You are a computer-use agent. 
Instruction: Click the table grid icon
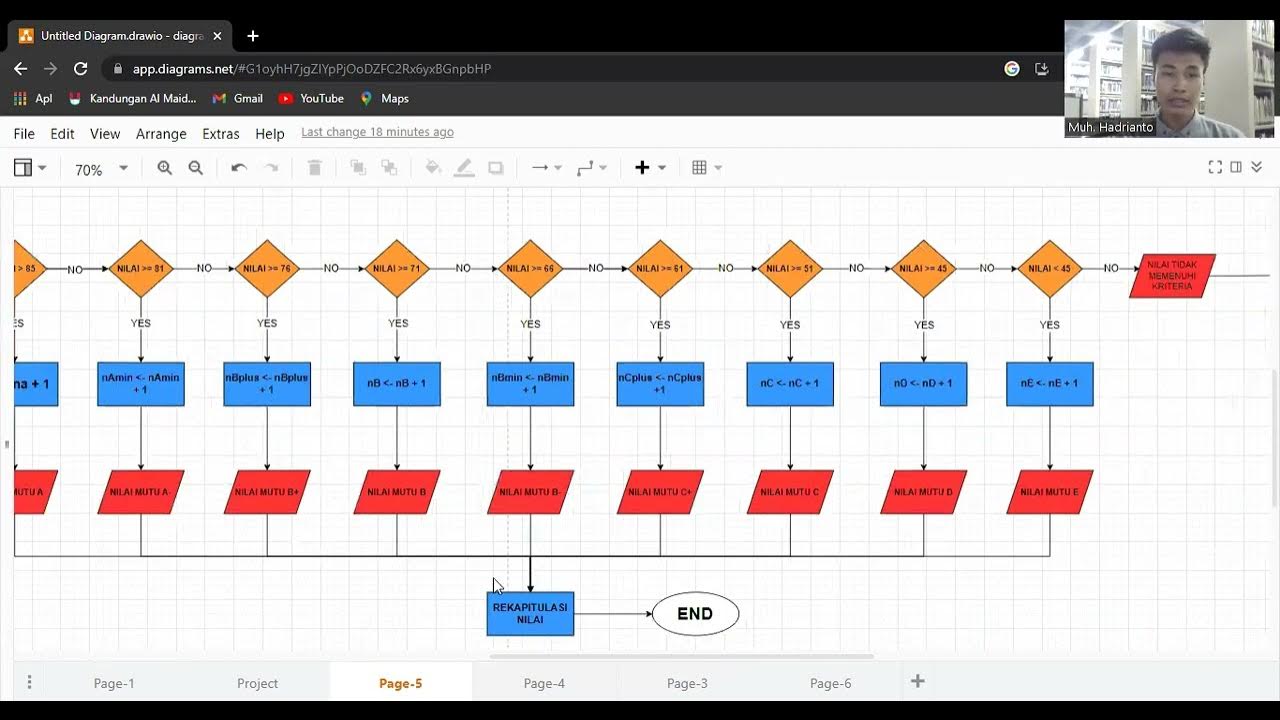700,168
